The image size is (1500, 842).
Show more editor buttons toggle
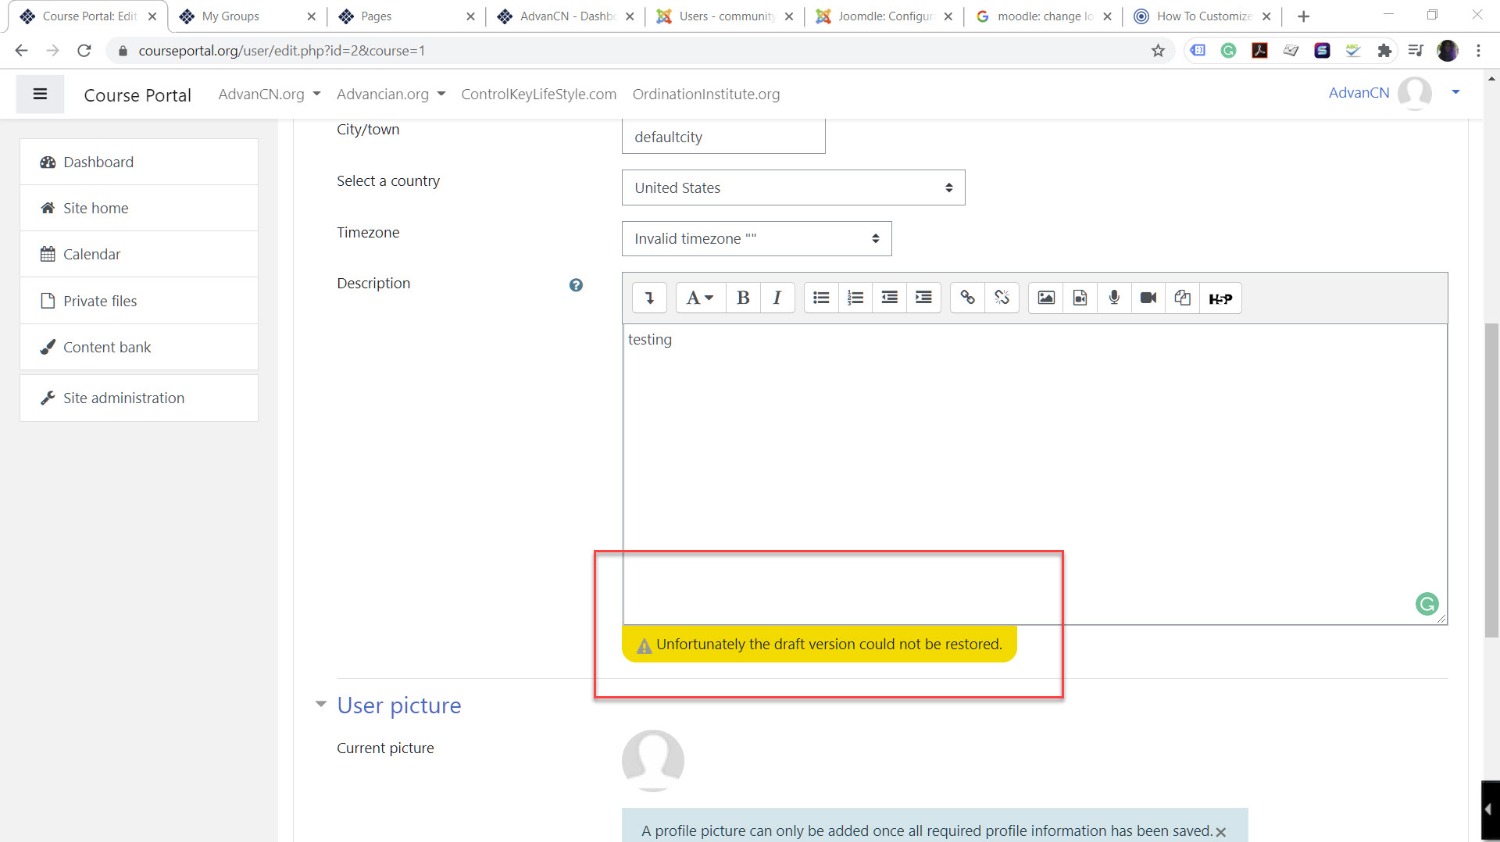click(649, 298)
